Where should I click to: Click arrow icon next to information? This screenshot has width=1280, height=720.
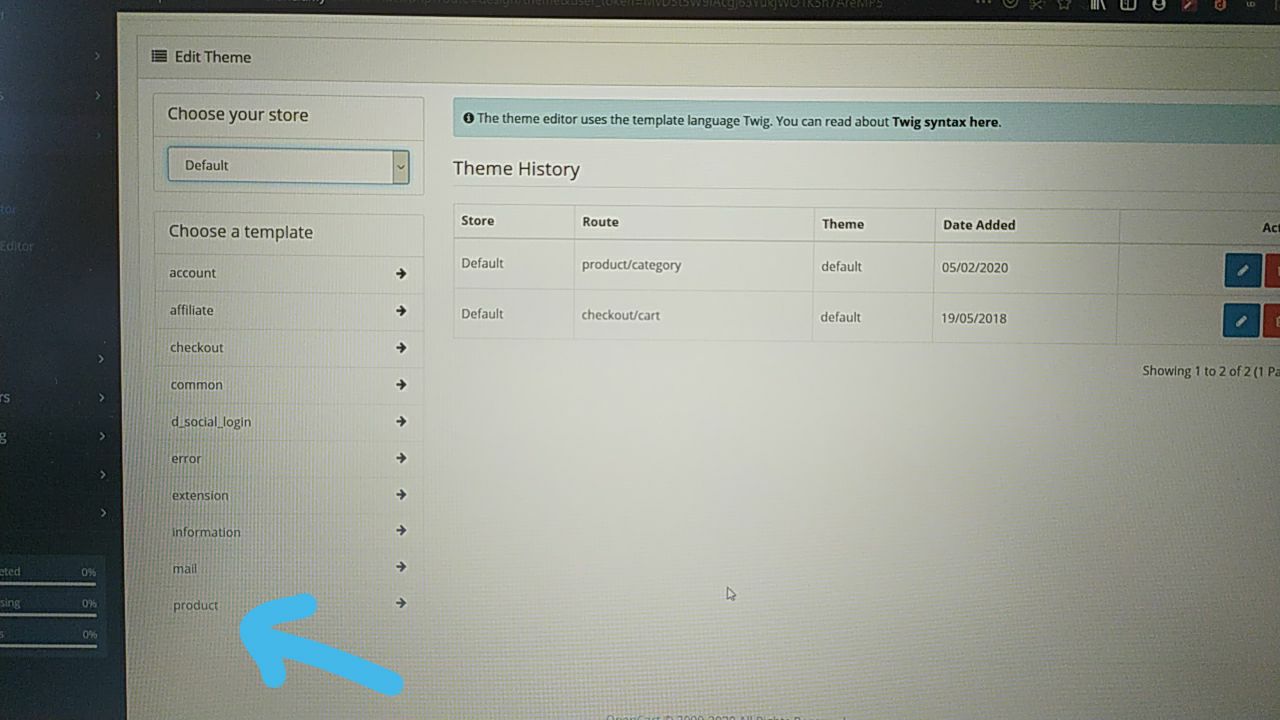coord(401,530)
